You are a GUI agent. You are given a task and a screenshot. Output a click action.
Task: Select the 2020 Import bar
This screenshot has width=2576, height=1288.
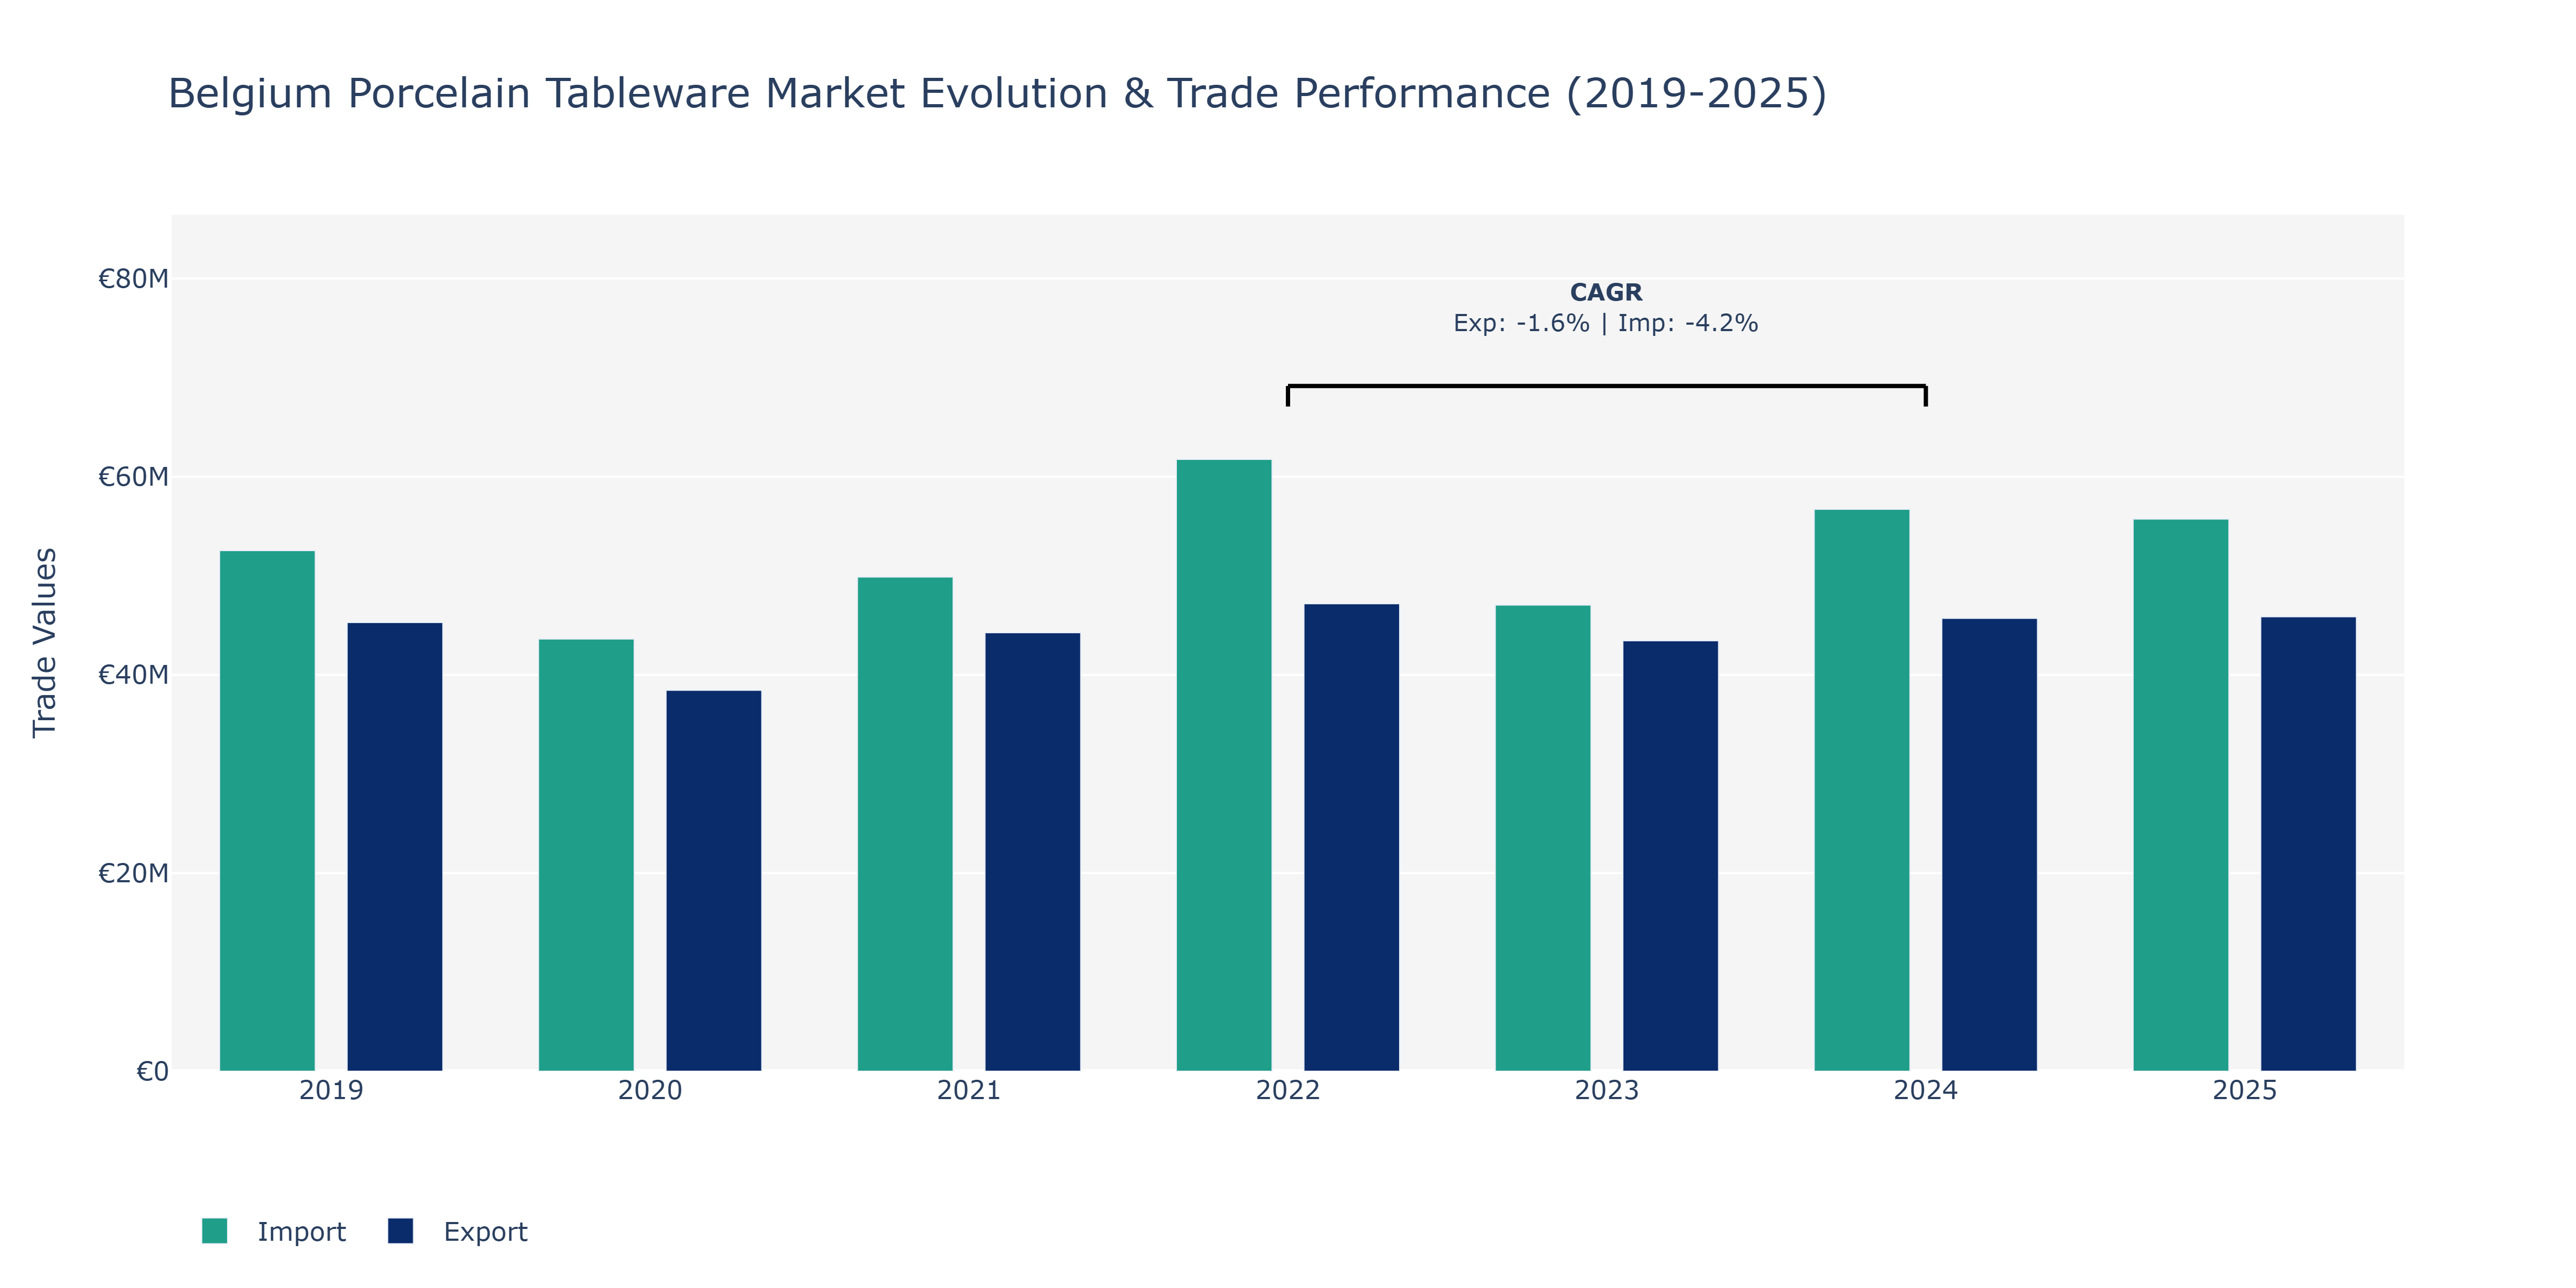[586, 855]
